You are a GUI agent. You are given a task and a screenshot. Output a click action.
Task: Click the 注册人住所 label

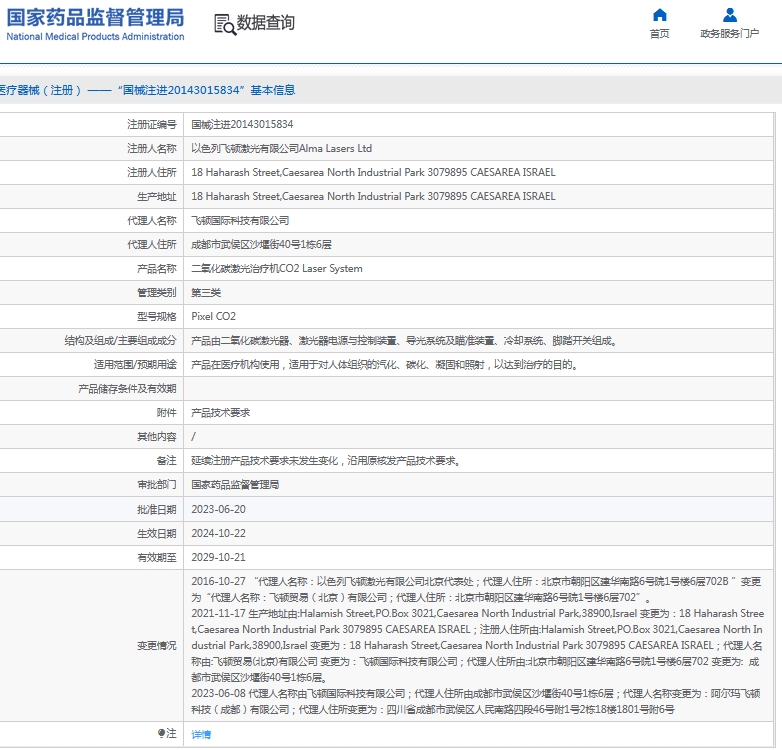[x=152, y=173]
